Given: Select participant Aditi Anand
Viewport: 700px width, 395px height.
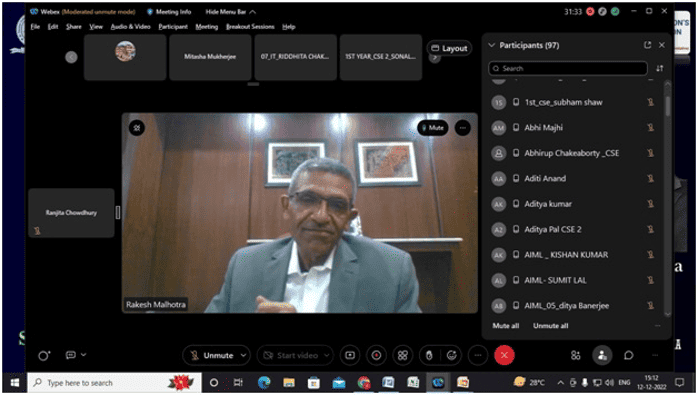Looking at the screenshot, I should click(573, 179).
